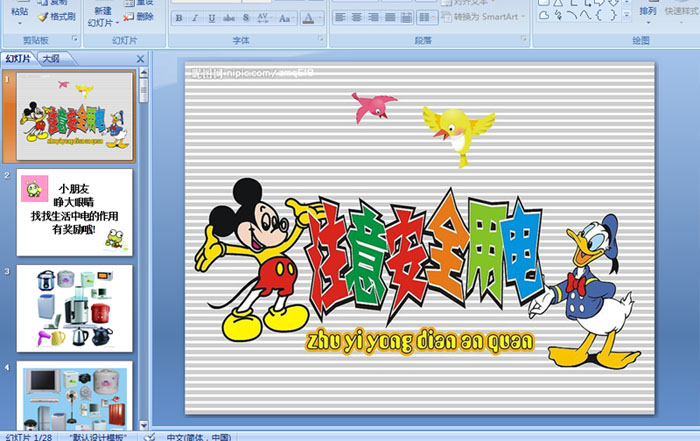
Task: Click the font color A icon
Action: click(x=308, y=18)
